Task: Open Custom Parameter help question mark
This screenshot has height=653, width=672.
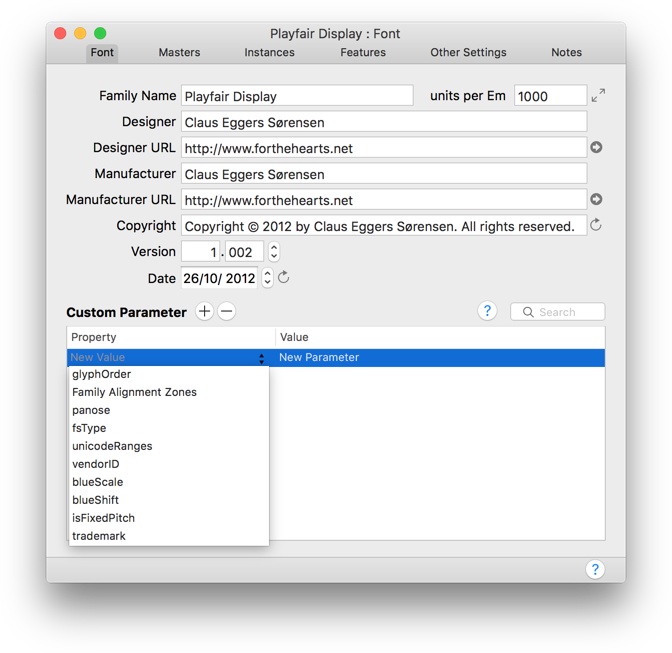Action: pyautogui.click(x=487, y=311)
